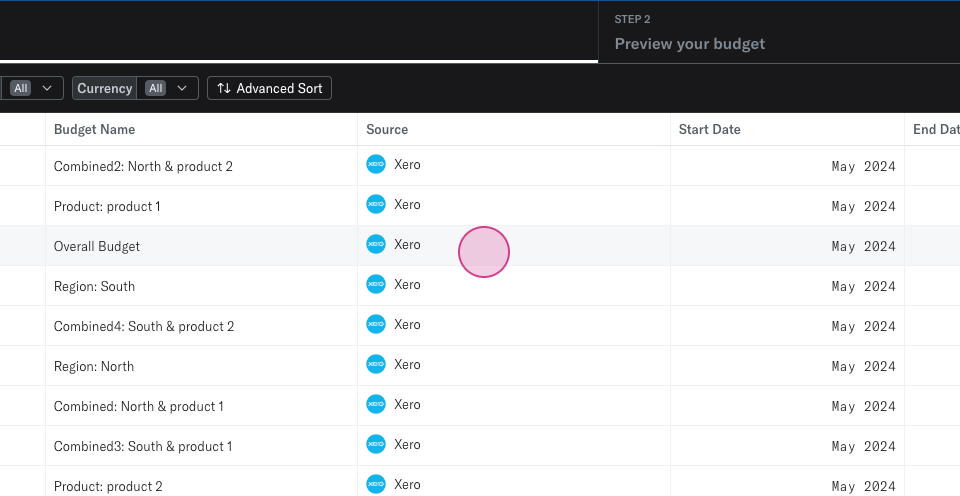Click May 2024 date in Region: North row
960x496 pixels.
tap(863, 366)
